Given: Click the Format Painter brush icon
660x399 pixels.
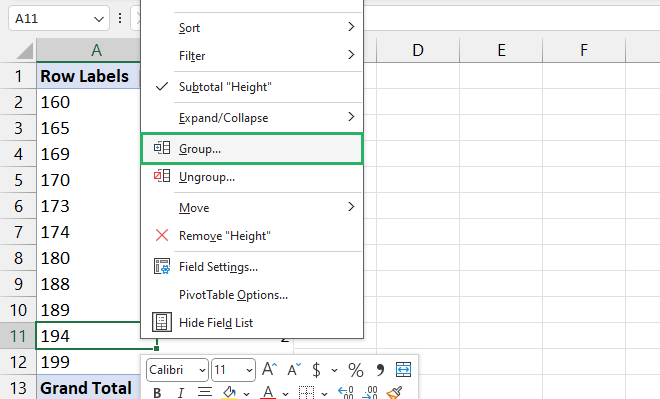Looking at the screenshot, I should coord(395,393).
